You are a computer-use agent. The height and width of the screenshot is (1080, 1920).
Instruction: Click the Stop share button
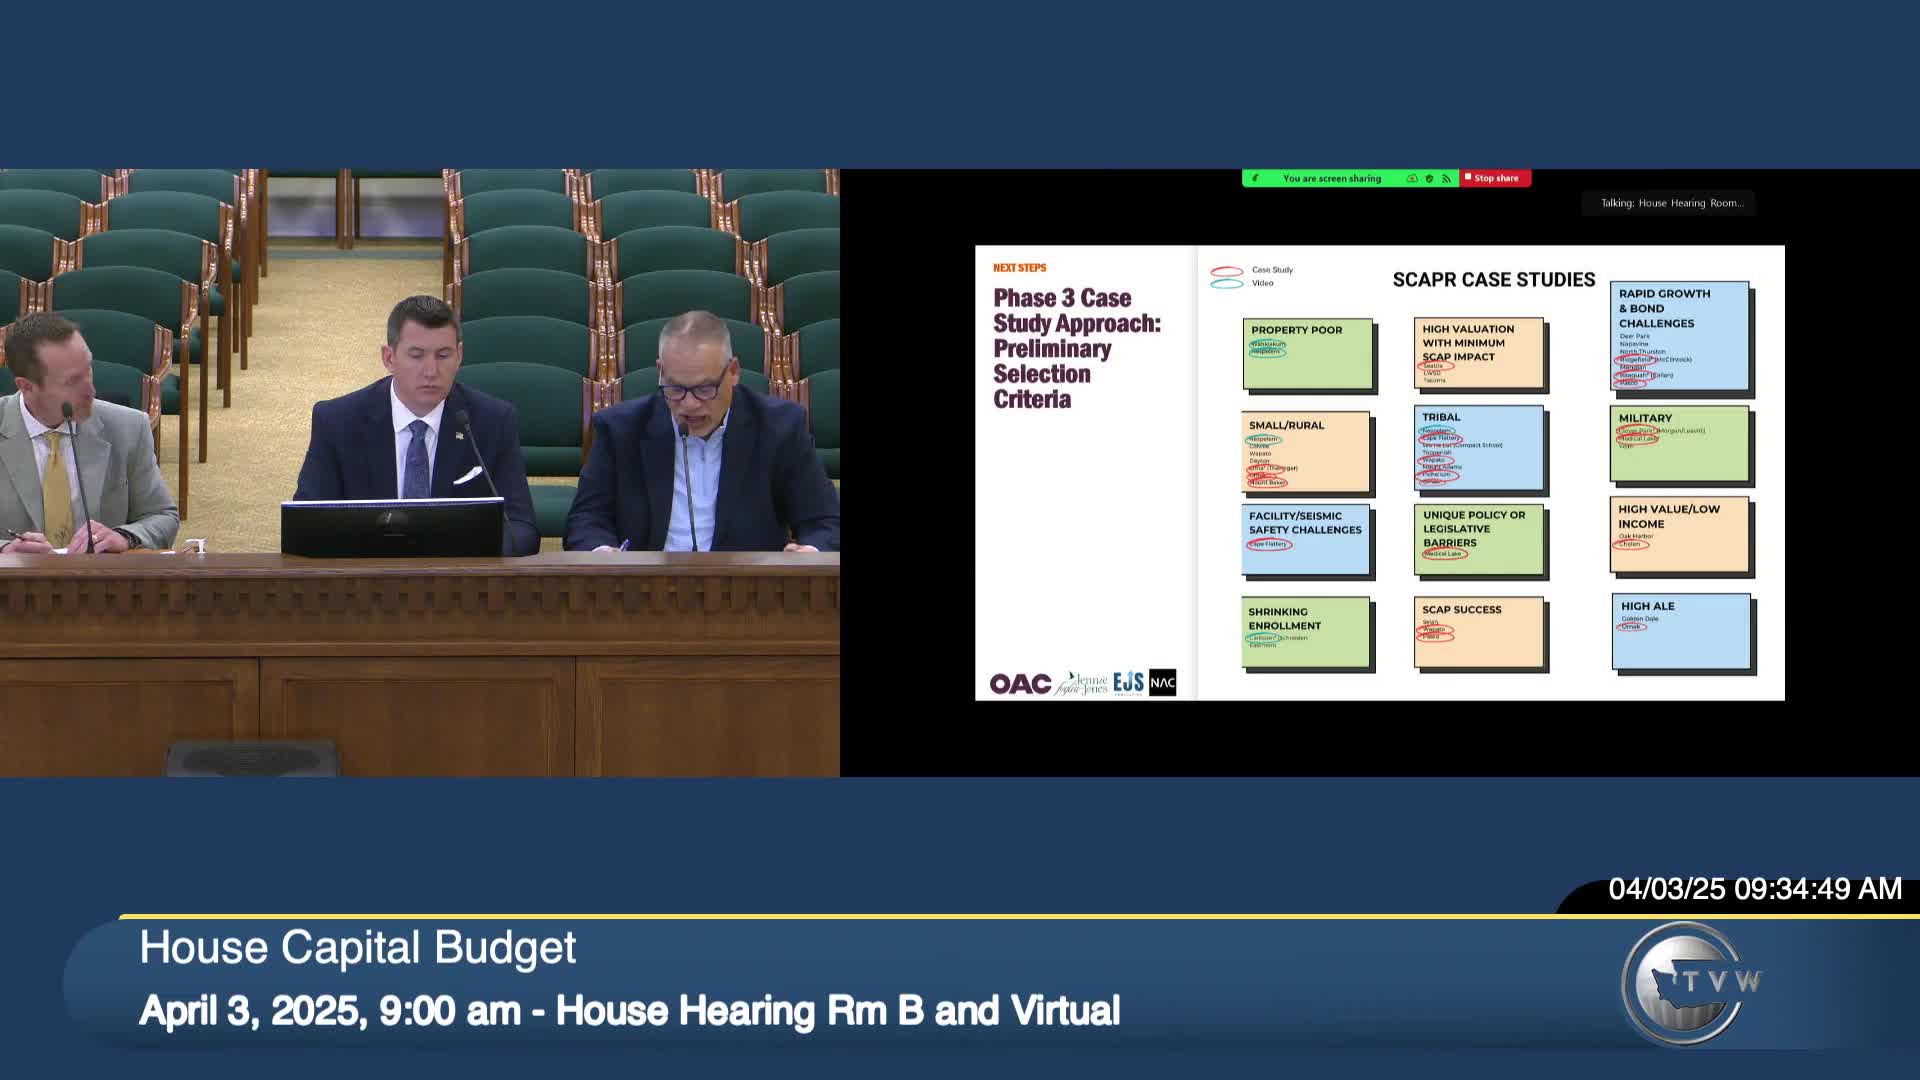click(1494, 178)
